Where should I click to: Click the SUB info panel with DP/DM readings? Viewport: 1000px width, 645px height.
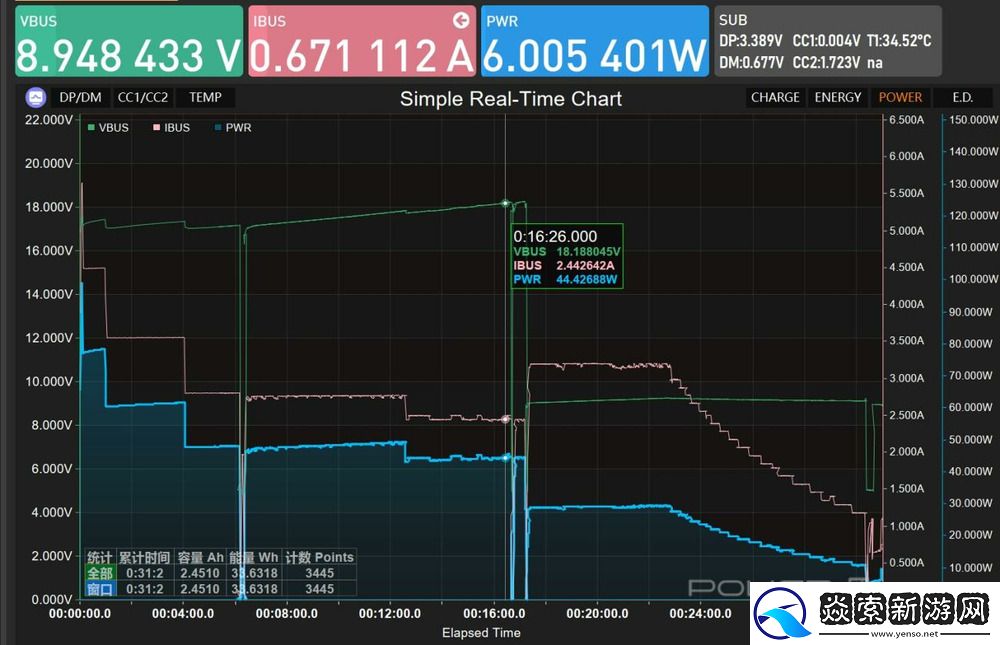coord(827,41)
